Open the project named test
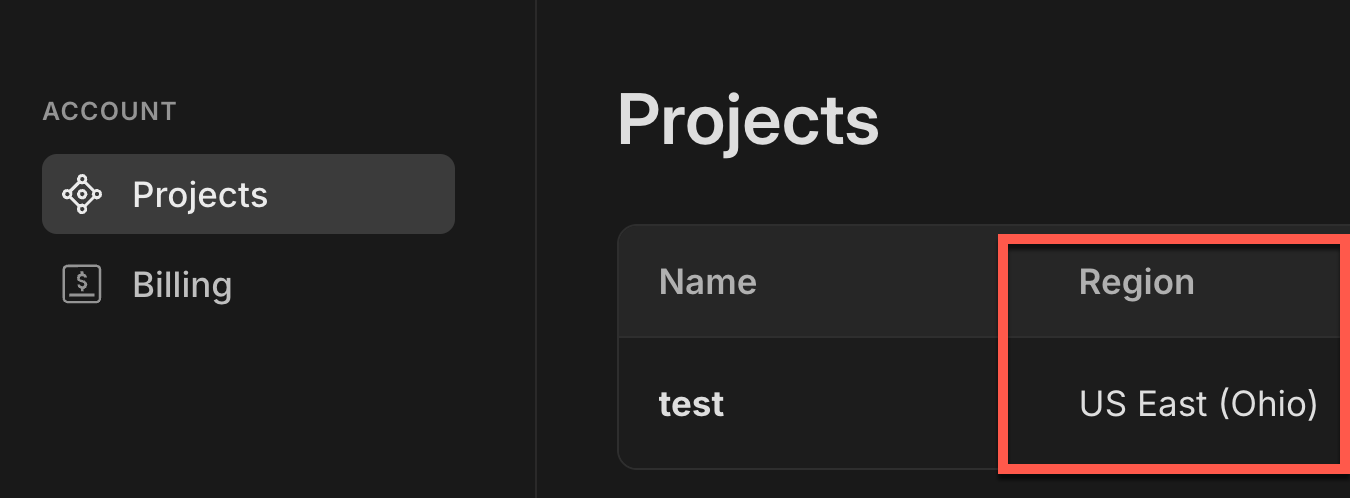The height and width of the screenshot is (498, 1350). 691,404
